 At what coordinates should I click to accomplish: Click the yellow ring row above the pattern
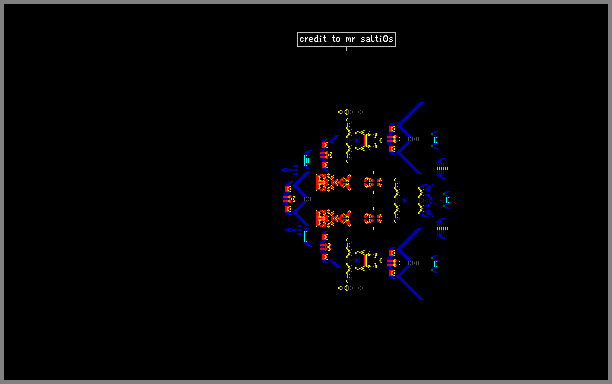pyautogui.click(x=350, y=112)
